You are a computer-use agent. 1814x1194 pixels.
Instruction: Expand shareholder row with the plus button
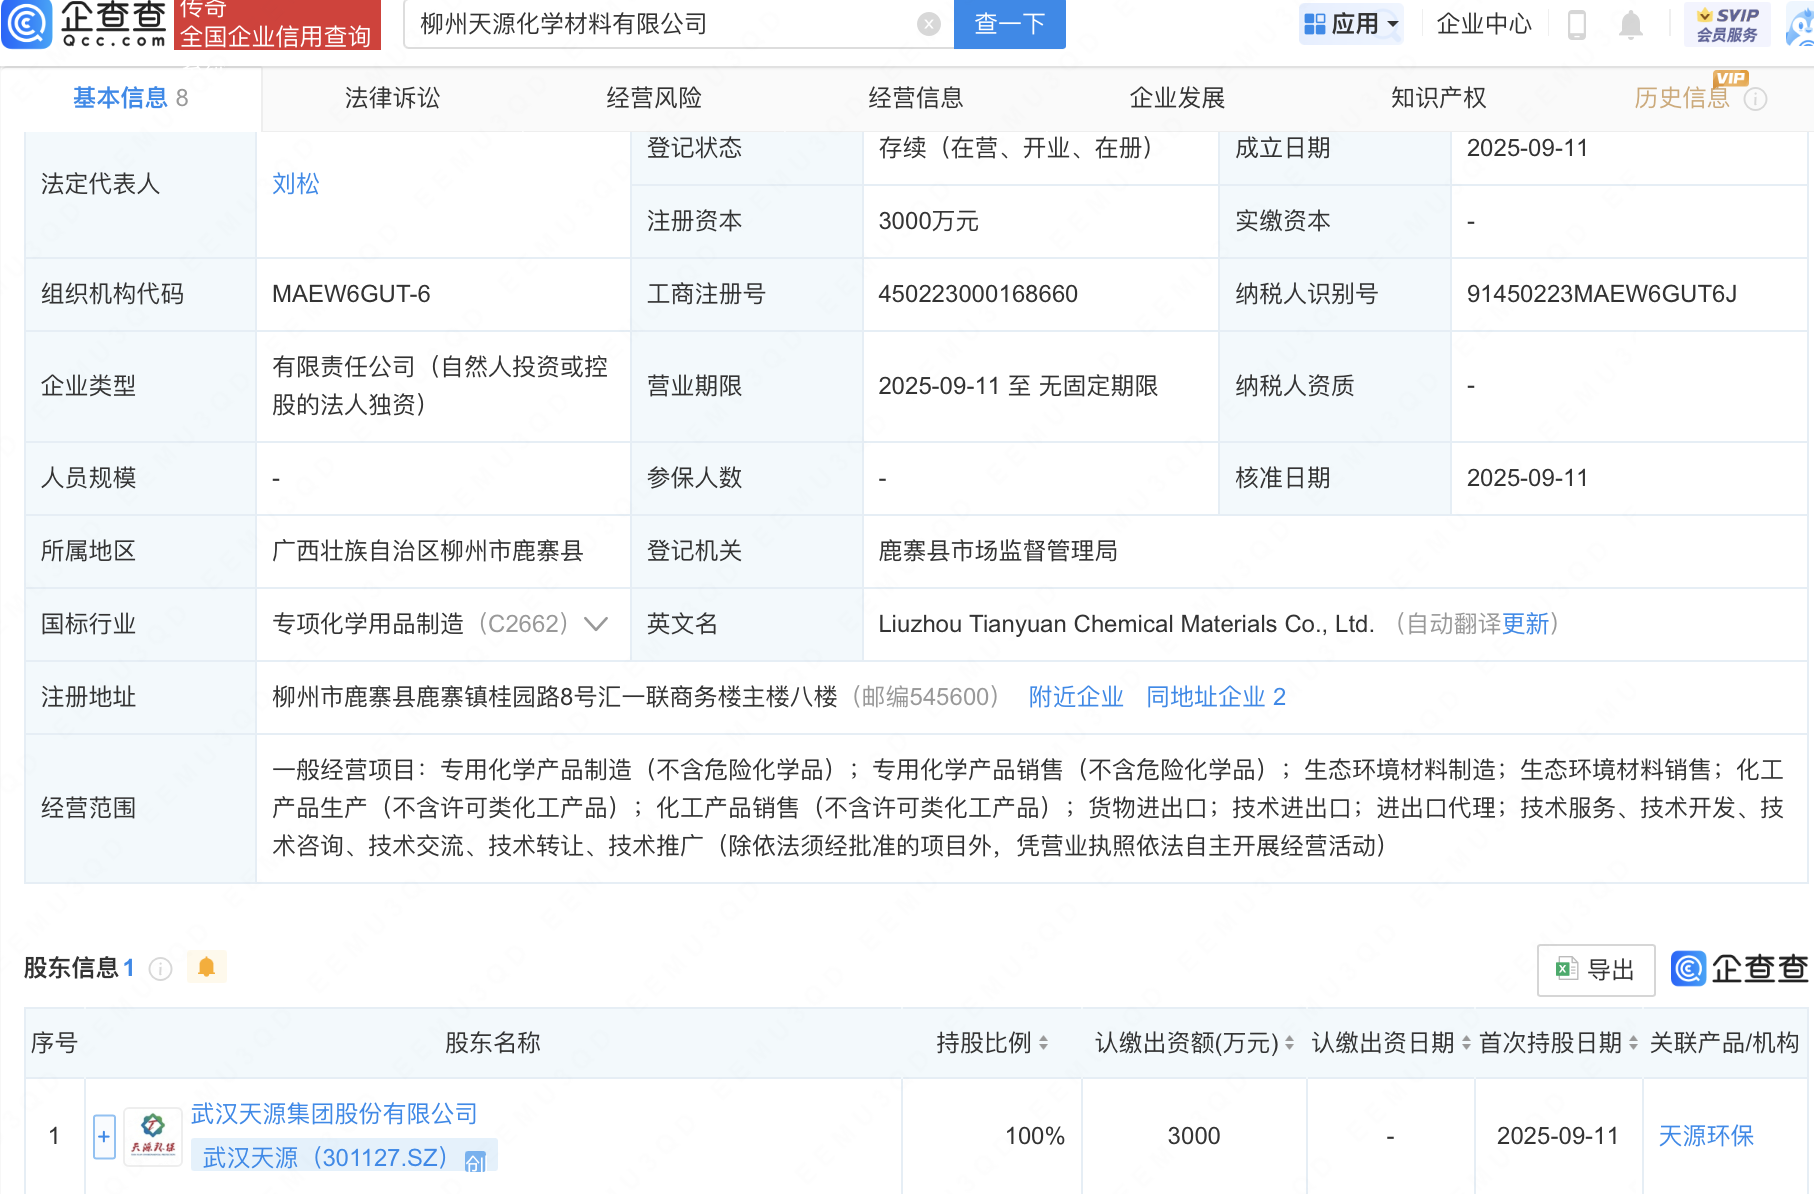tap(104, 1136)
